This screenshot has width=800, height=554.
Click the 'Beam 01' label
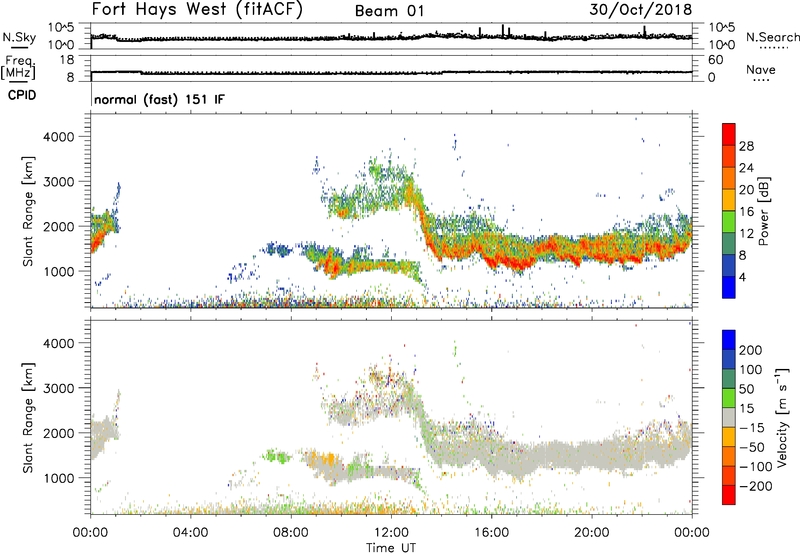(390, 11)
